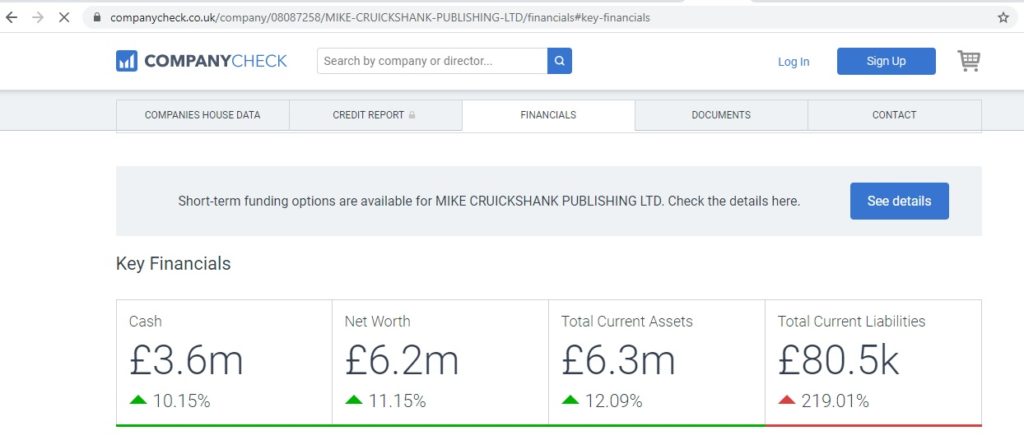Open Companies House Data tab

point(202,115)
